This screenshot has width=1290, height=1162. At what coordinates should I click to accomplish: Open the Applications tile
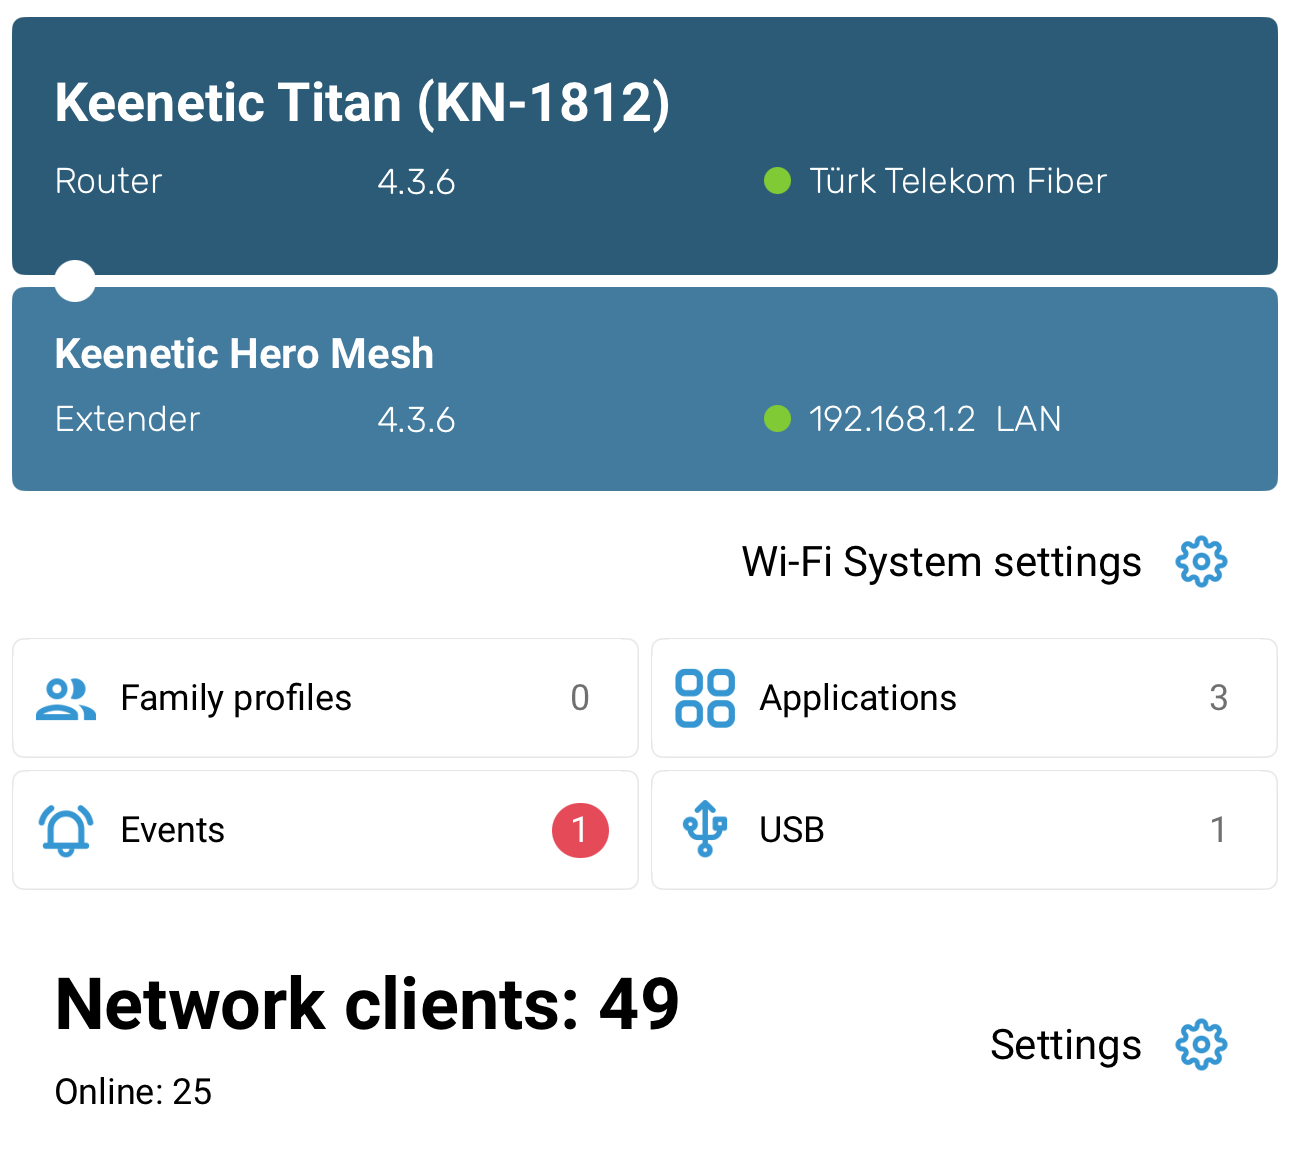click(964, 698)
